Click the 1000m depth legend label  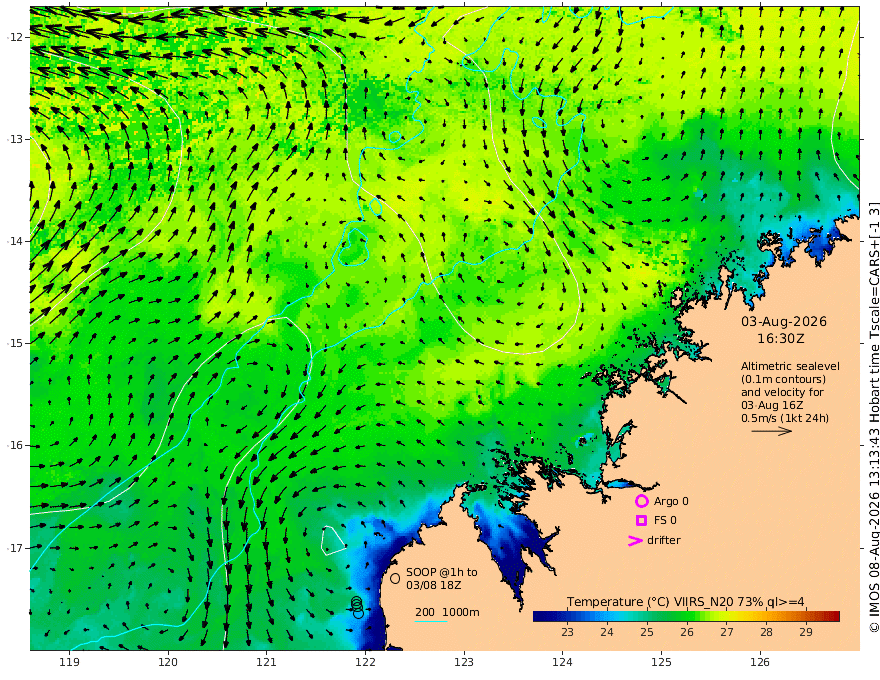(461, 612)
